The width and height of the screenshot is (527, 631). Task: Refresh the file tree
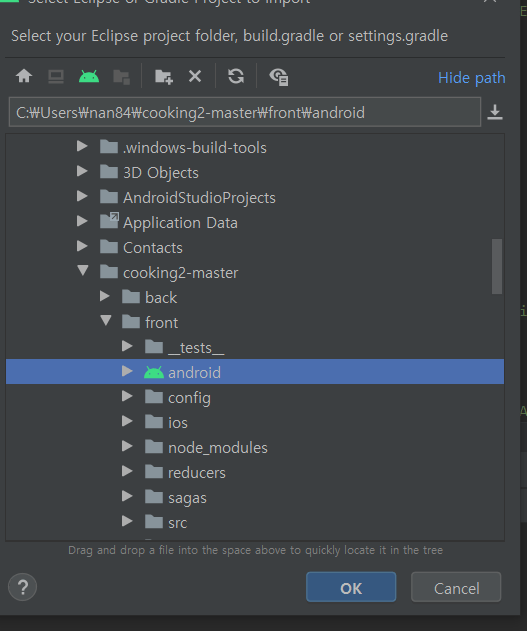[x=236, y=76]
